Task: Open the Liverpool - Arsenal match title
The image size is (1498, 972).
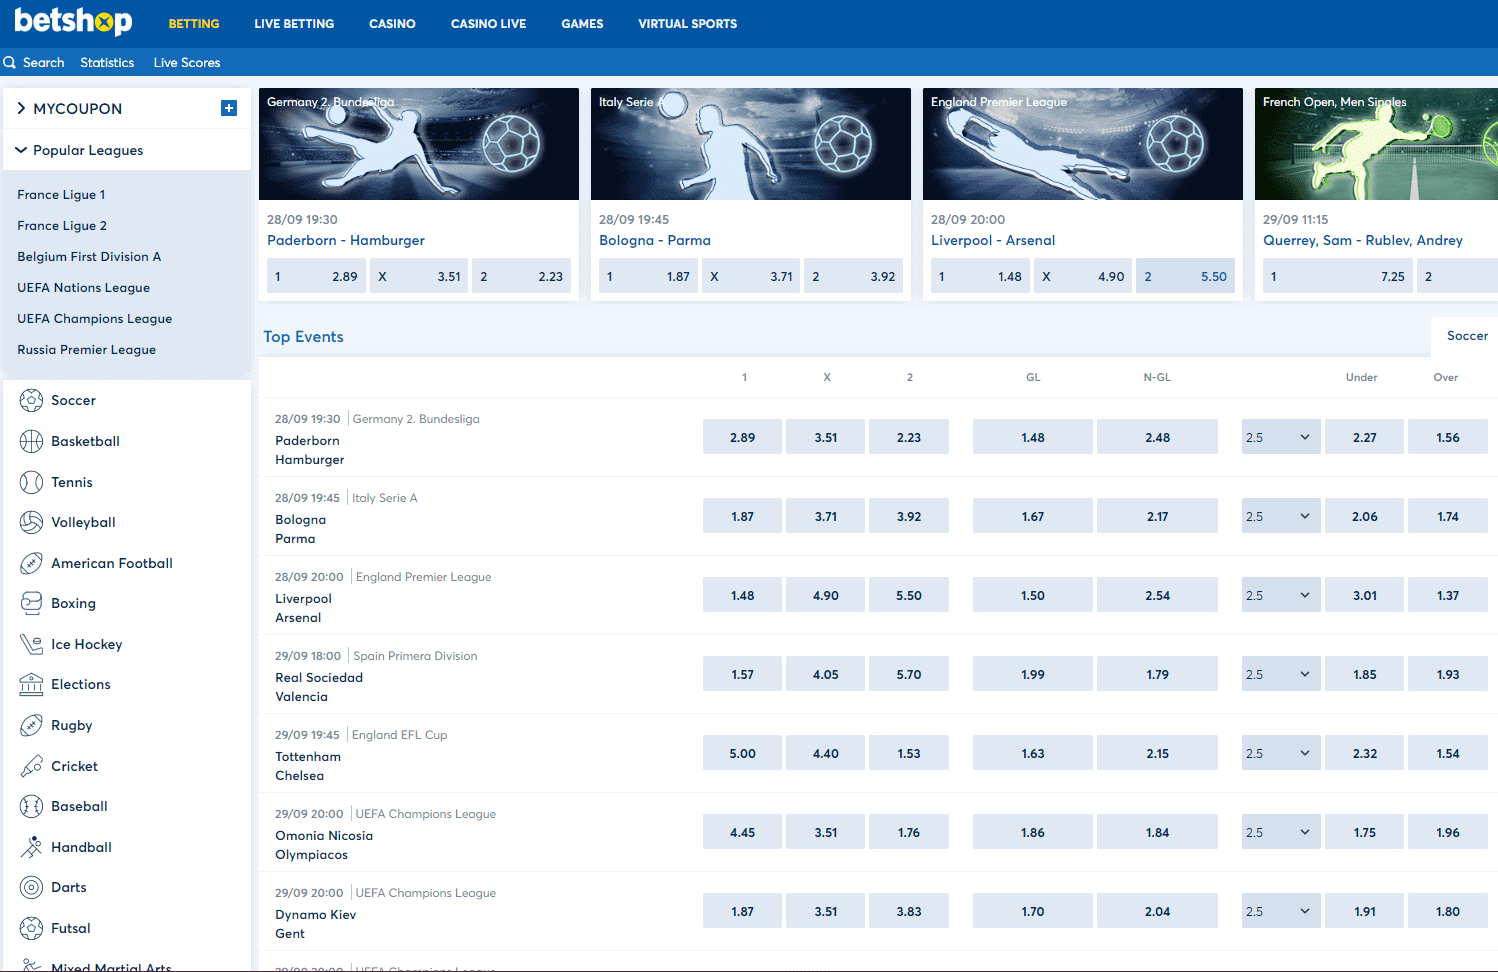Action: tap(993, 240)
